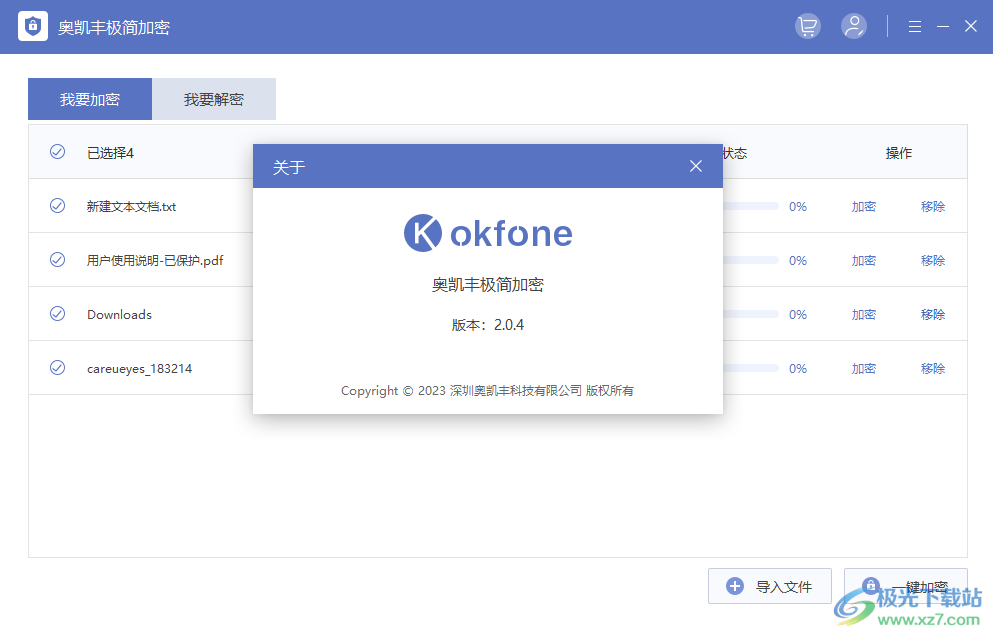The height and width of the screenshot is (636, 993).
Task: Minimize the application window
Action: [943, 27]
